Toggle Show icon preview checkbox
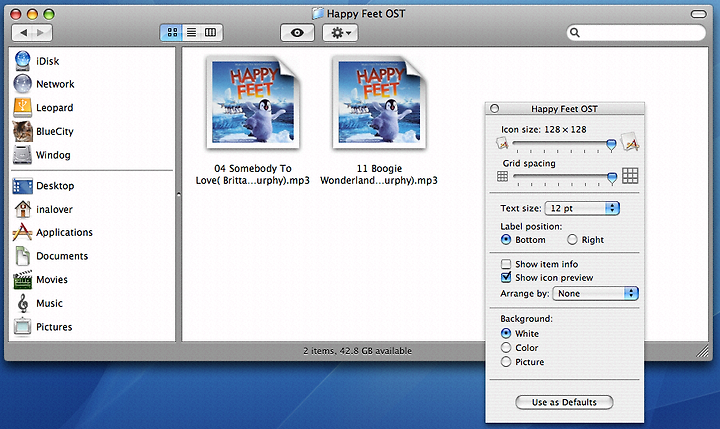Viewport: 720px width, 429px height. 506,277
